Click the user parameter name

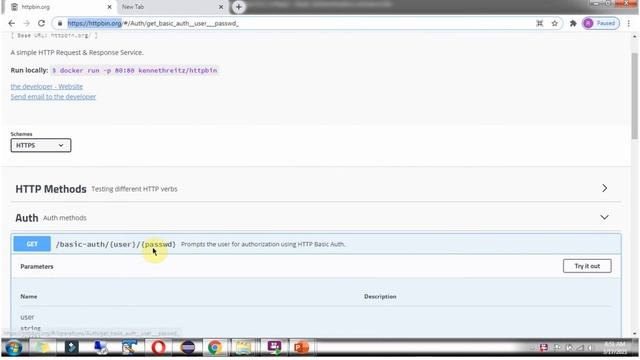(x=27, y=317)
